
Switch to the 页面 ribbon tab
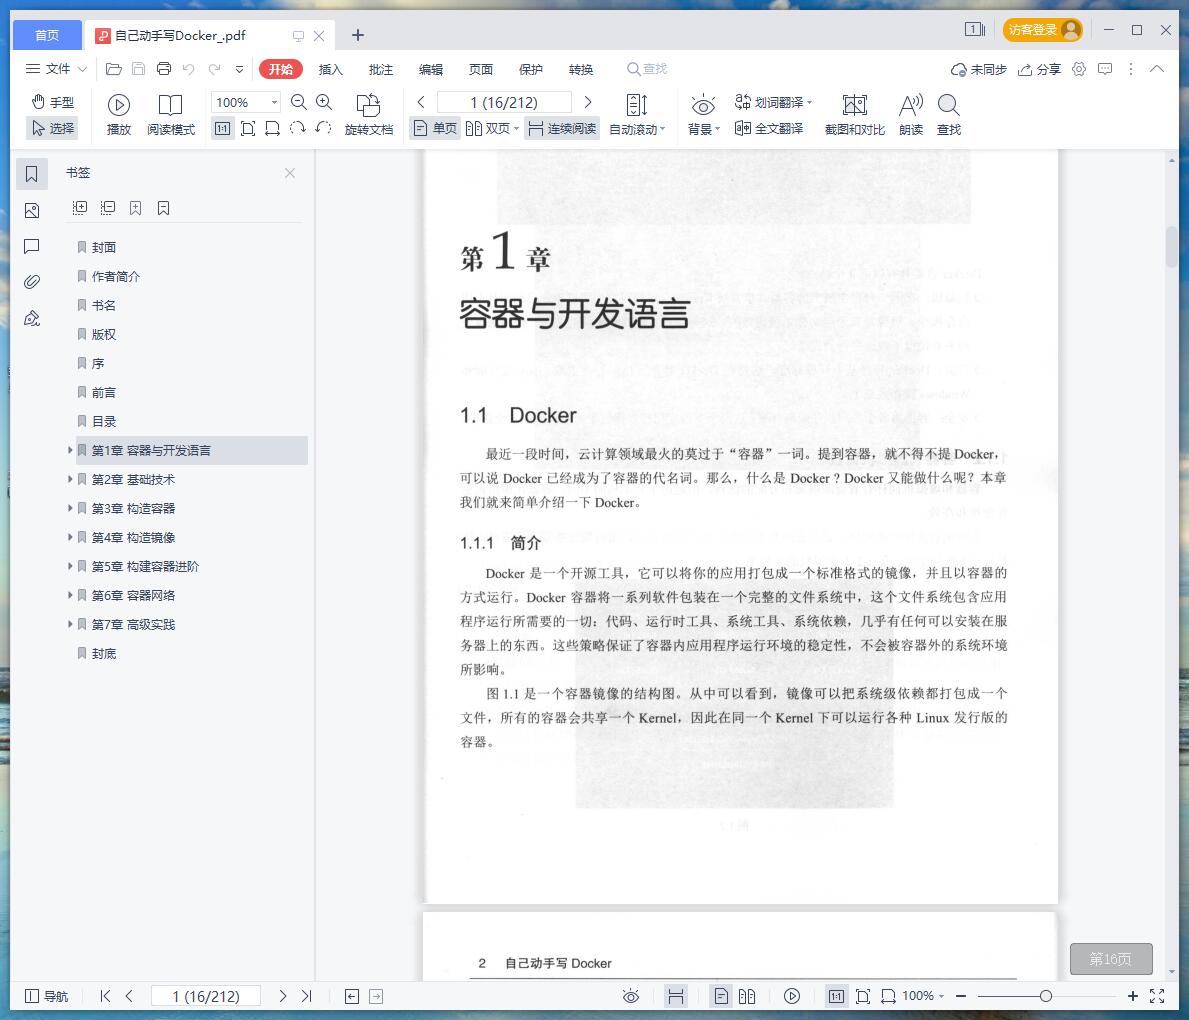coord(481,69)
